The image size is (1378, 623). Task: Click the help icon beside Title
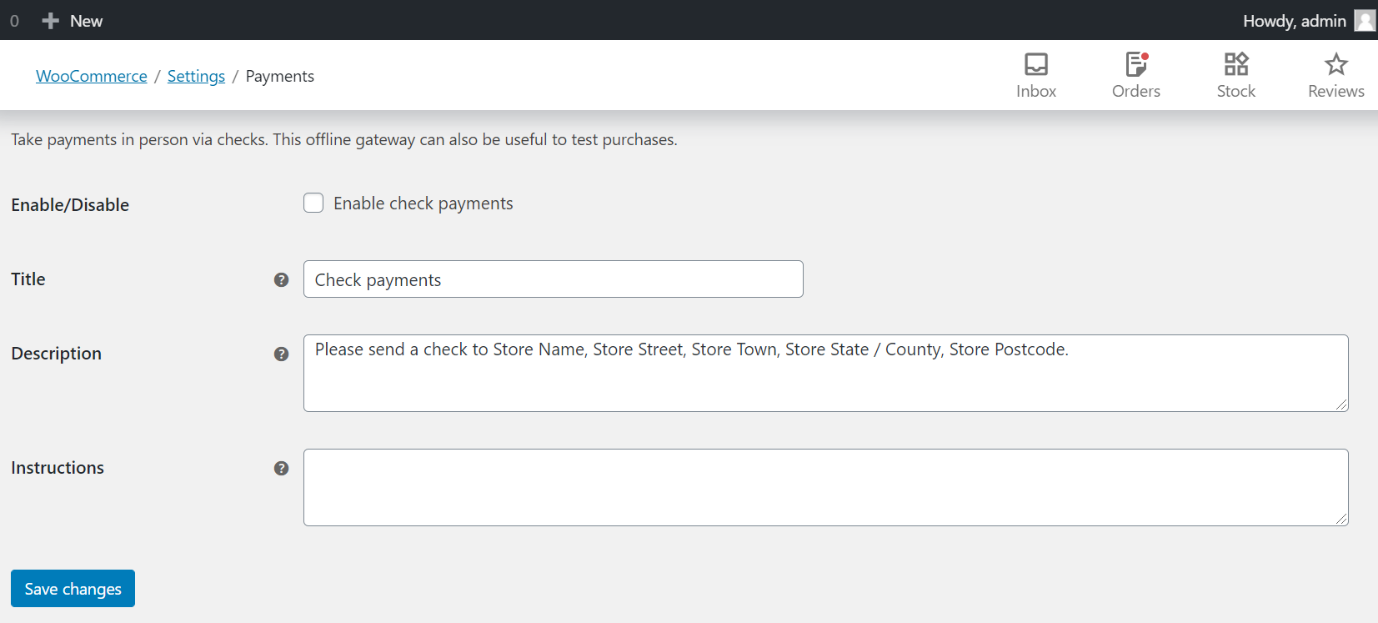[x=281, y=280]
